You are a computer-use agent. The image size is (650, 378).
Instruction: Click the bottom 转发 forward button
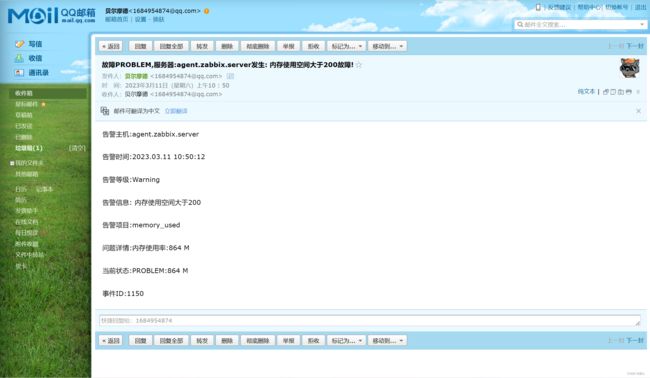coord(202,340)
